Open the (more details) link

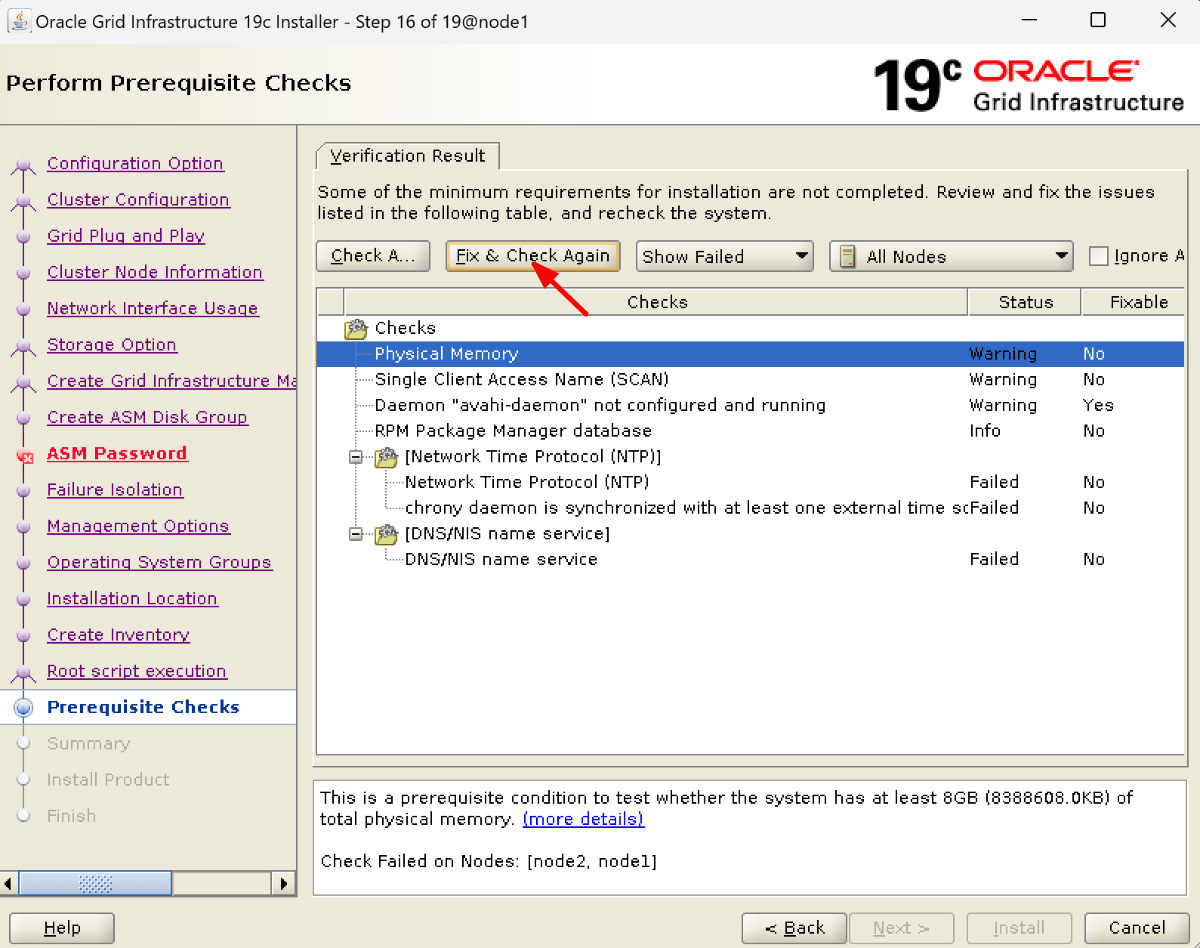(x=583, y=819)
